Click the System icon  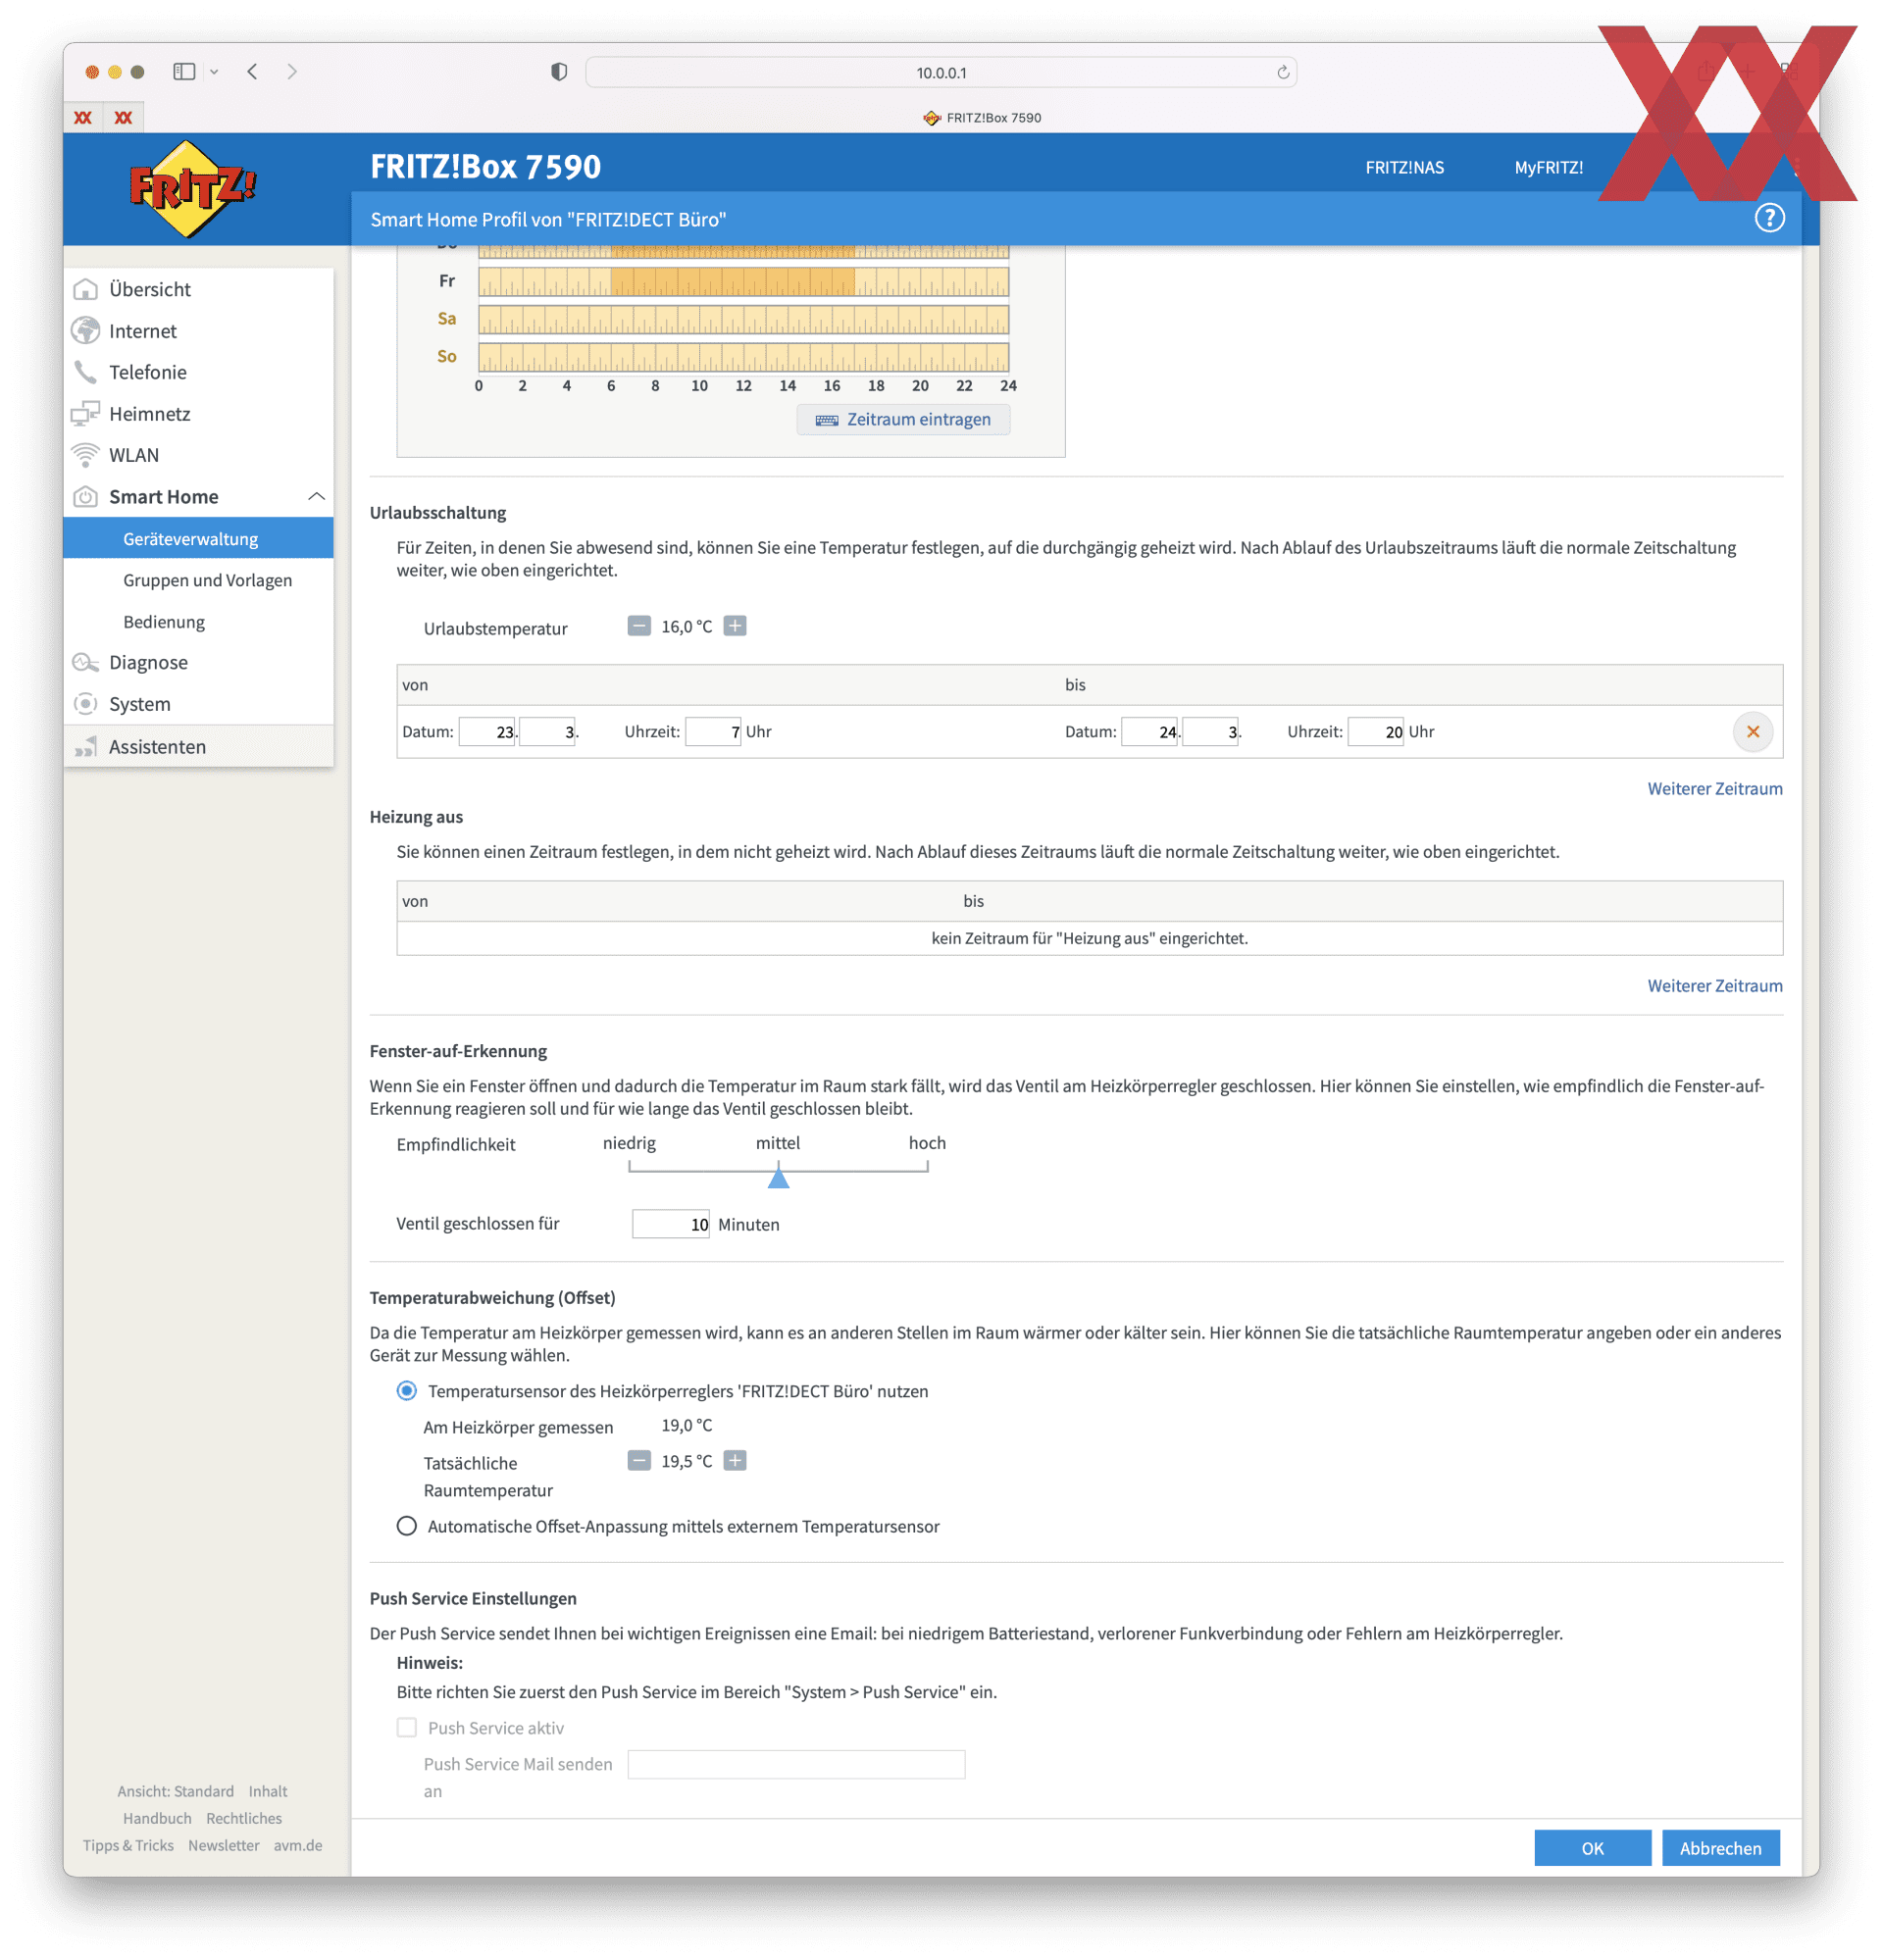(x=86, y=704)
